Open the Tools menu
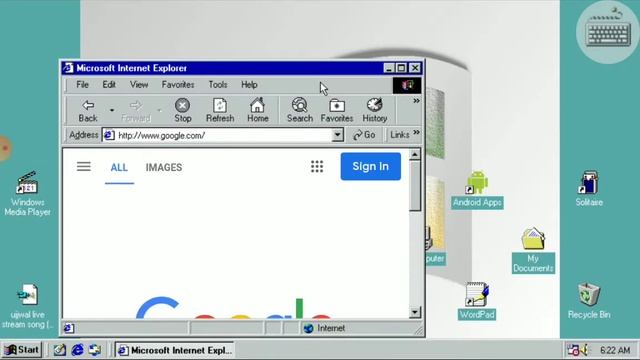640x360 pixels. pos(218,85)
